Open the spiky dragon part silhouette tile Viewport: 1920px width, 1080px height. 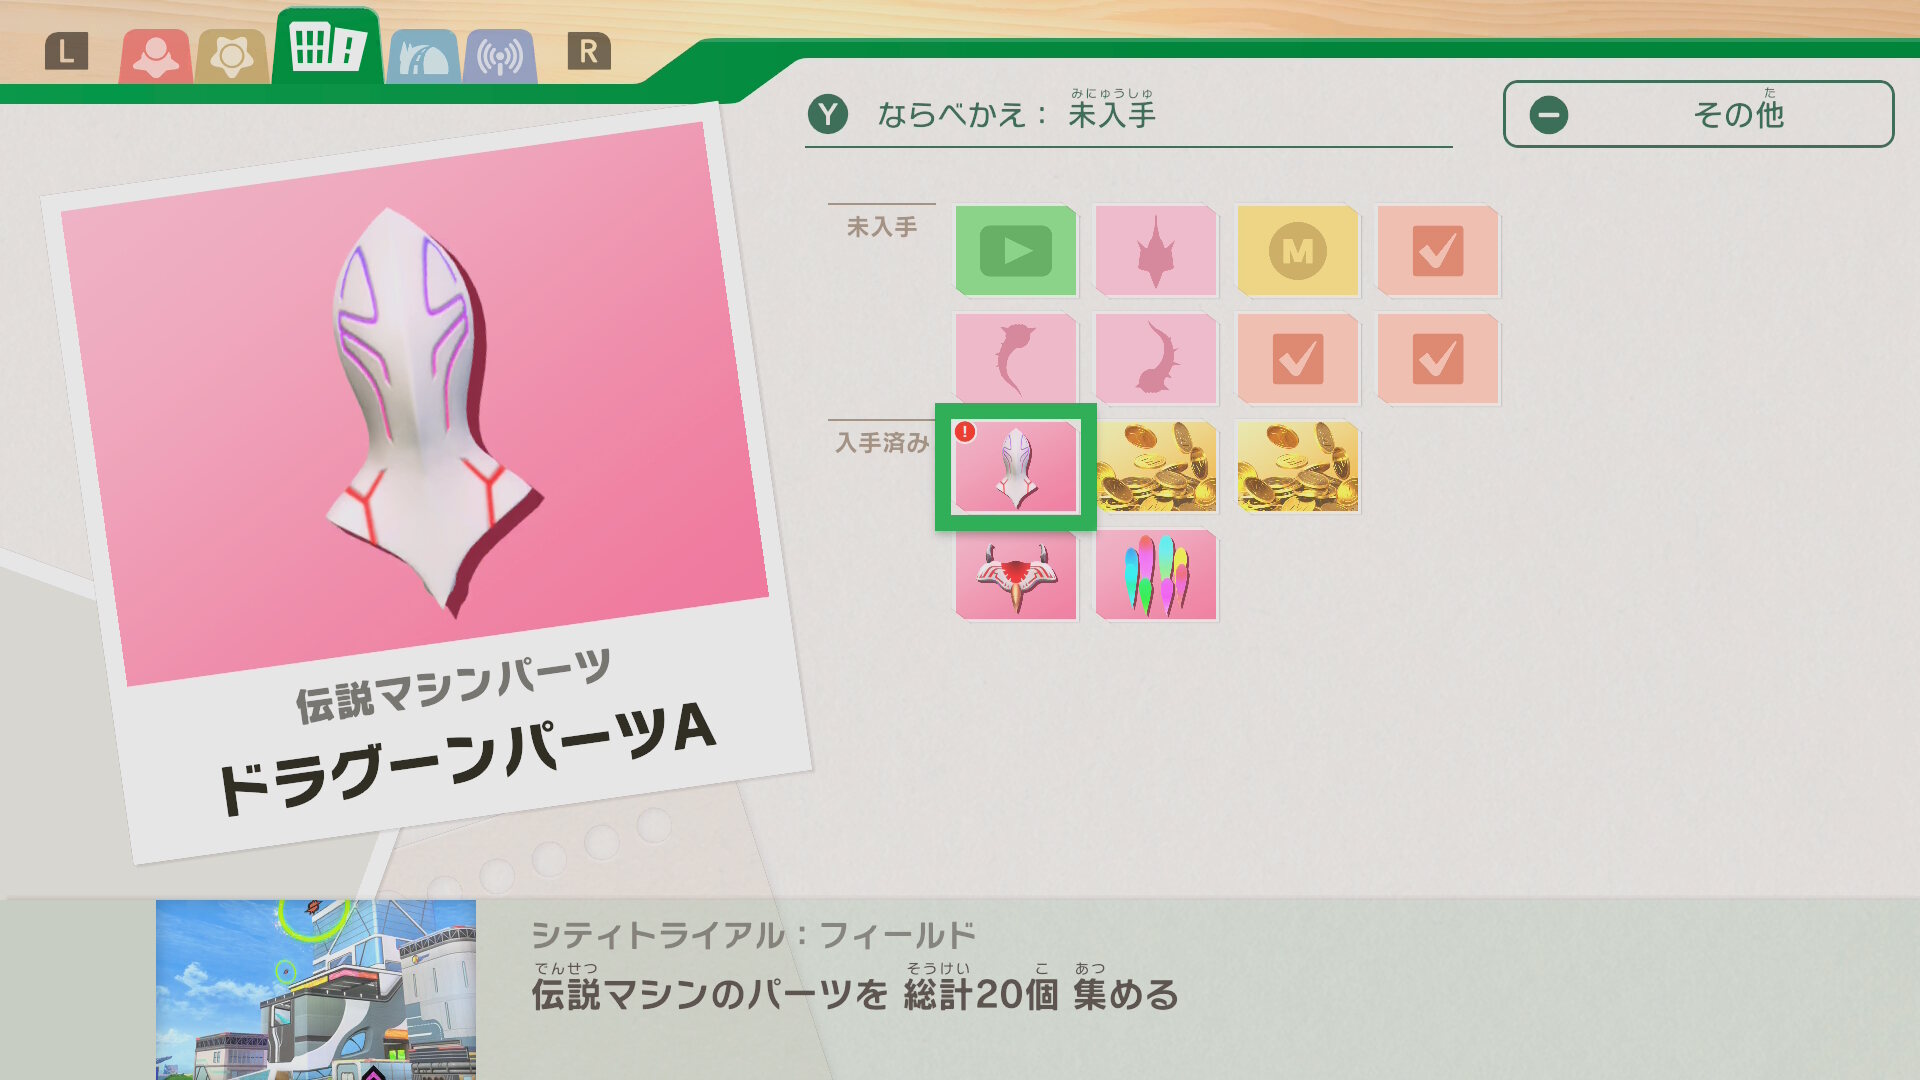[x=1156, y=250]
